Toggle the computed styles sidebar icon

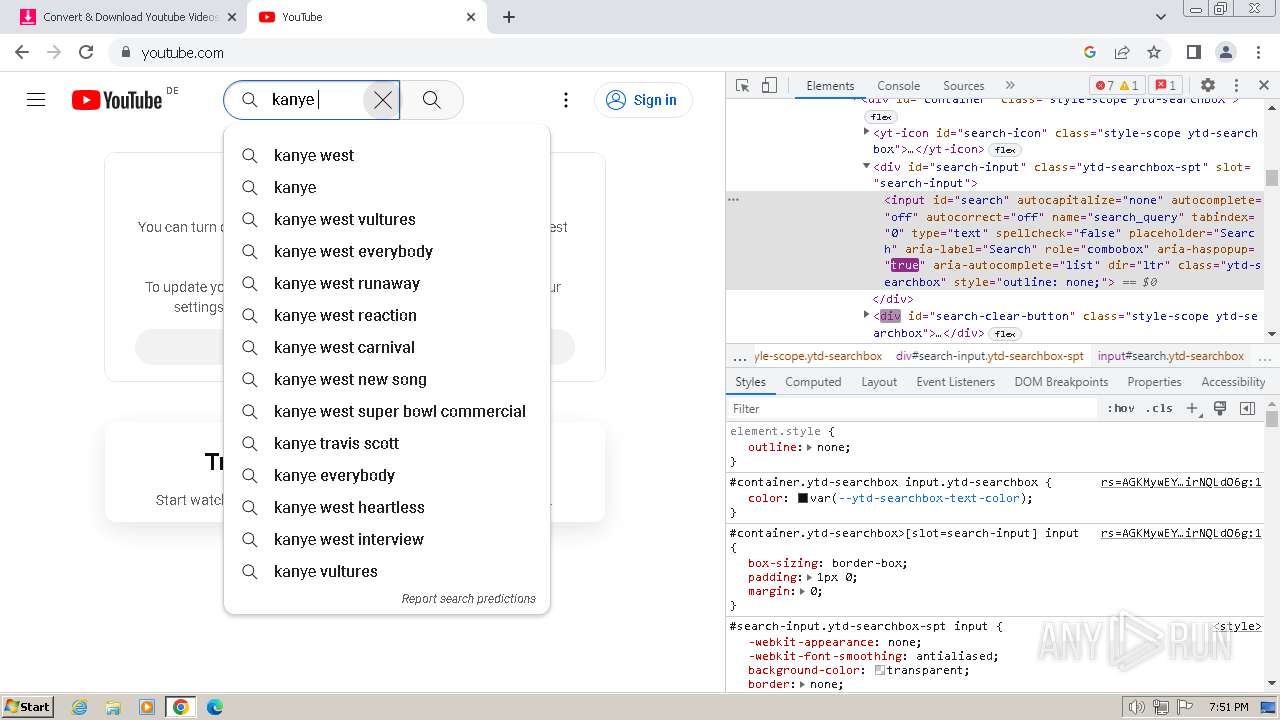1247,408
